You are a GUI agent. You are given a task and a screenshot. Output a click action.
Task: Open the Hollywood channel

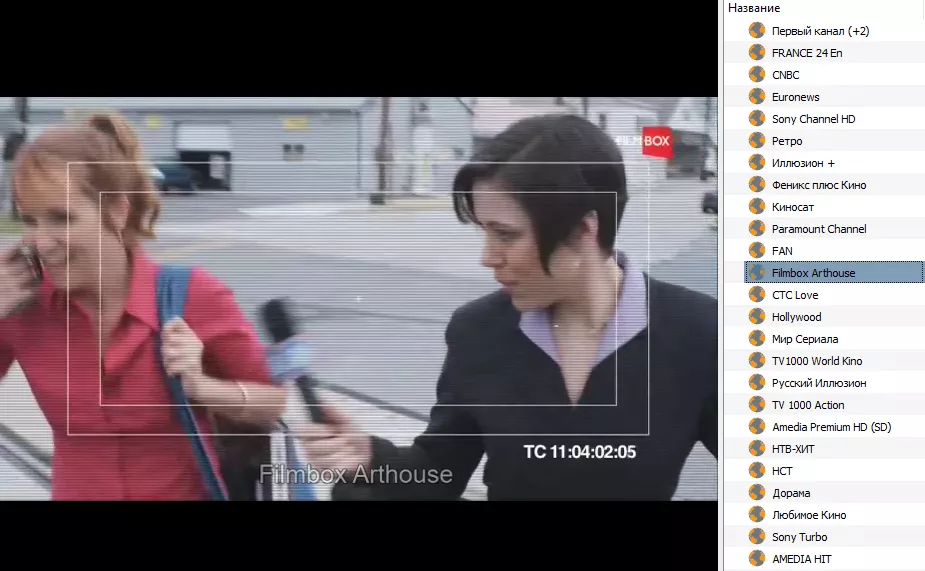(796, 317)
